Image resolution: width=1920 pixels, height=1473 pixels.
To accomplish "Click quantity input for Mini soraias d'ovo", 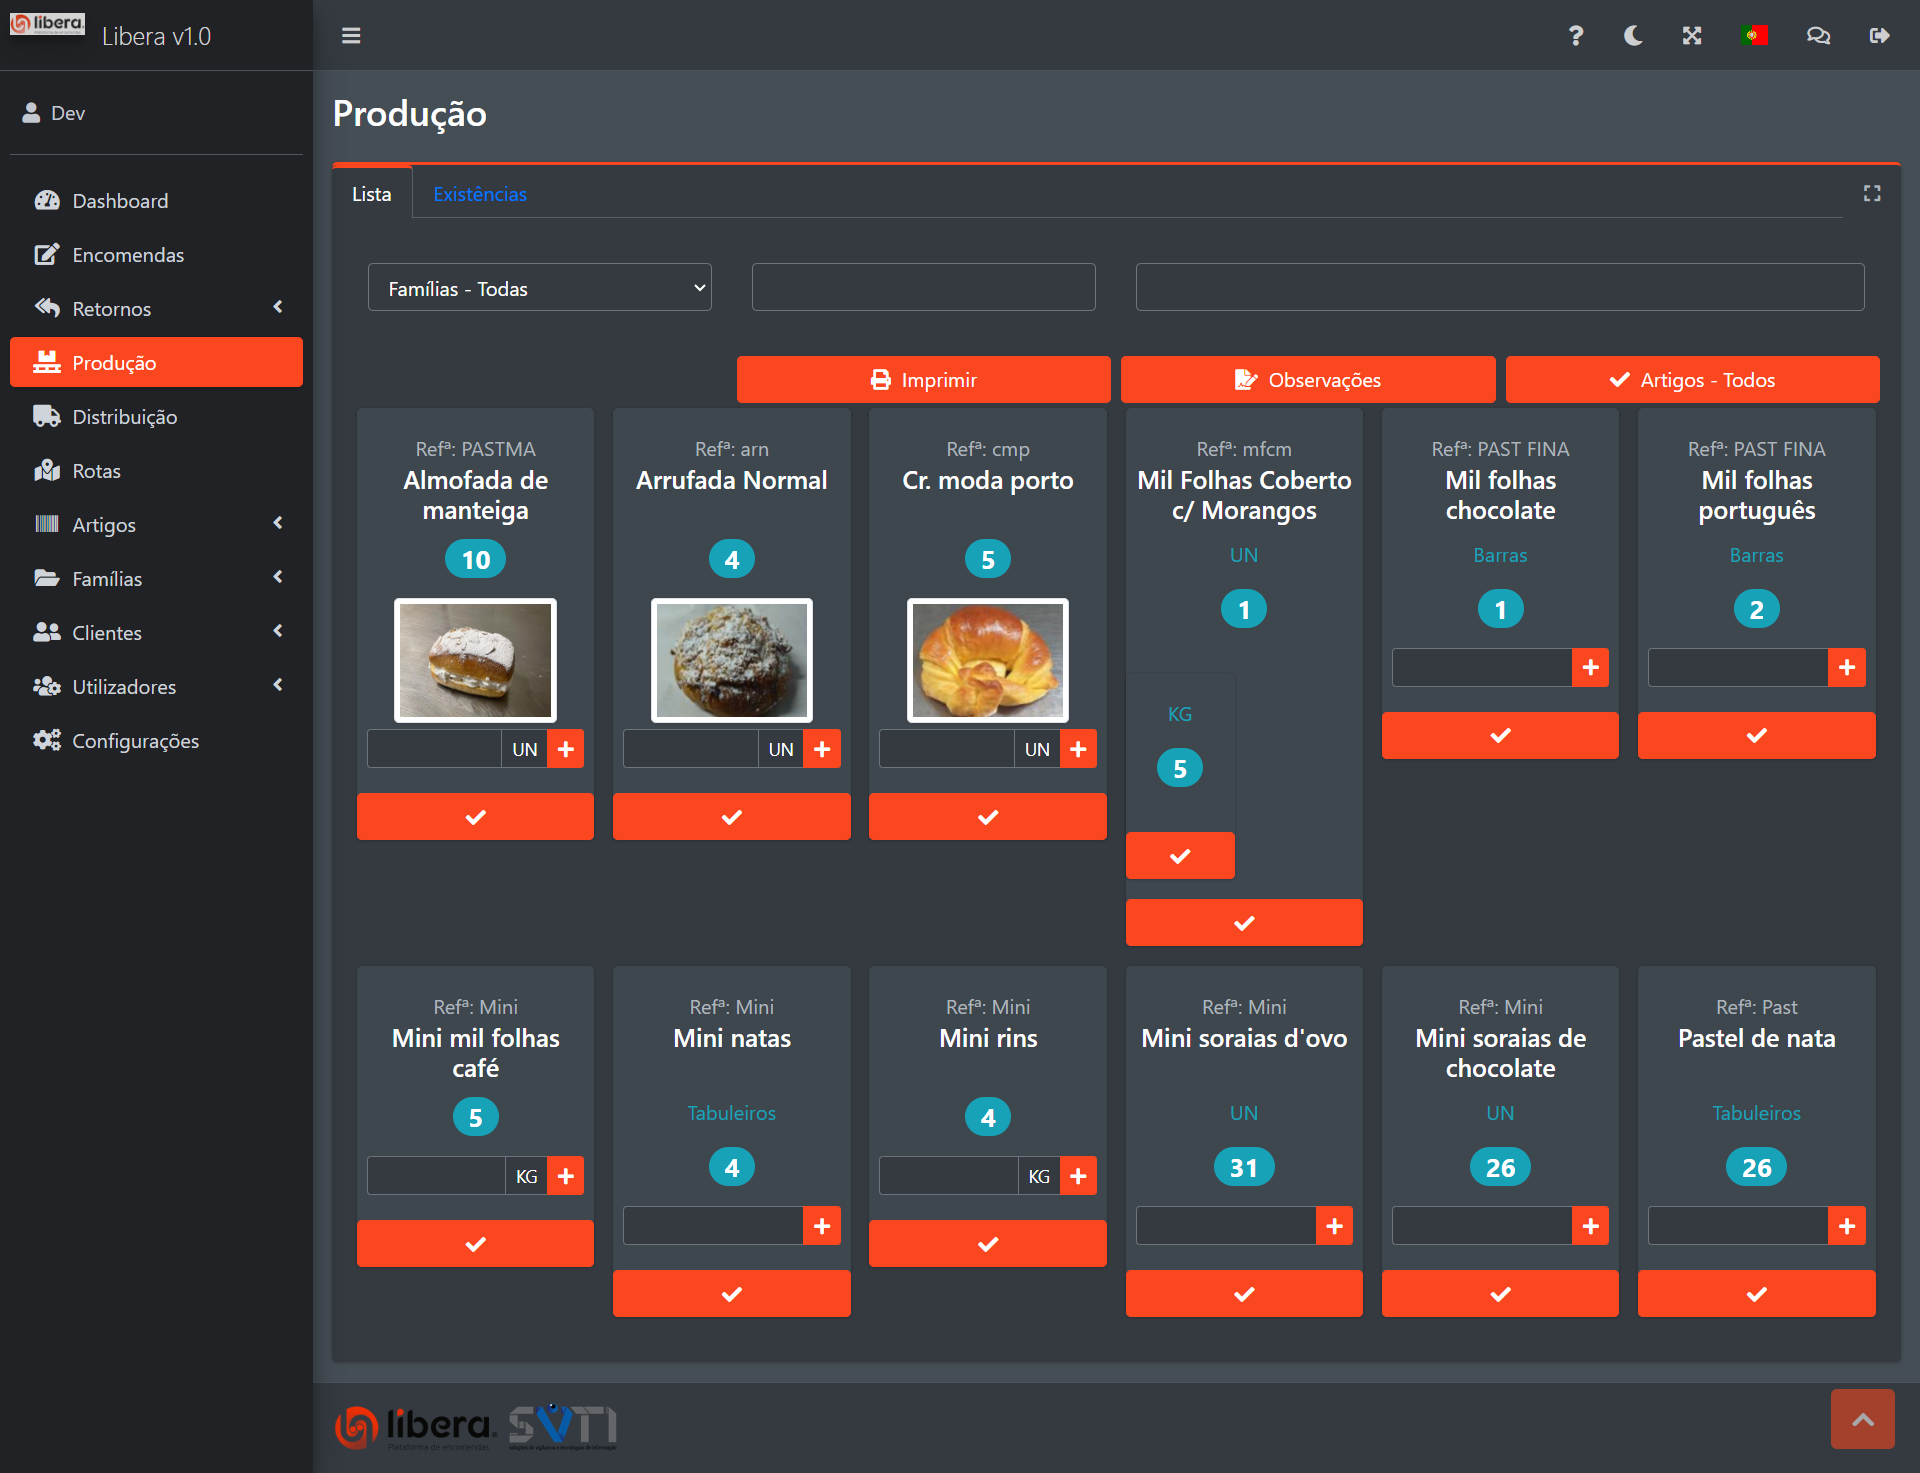I will coord(1225,1226).
